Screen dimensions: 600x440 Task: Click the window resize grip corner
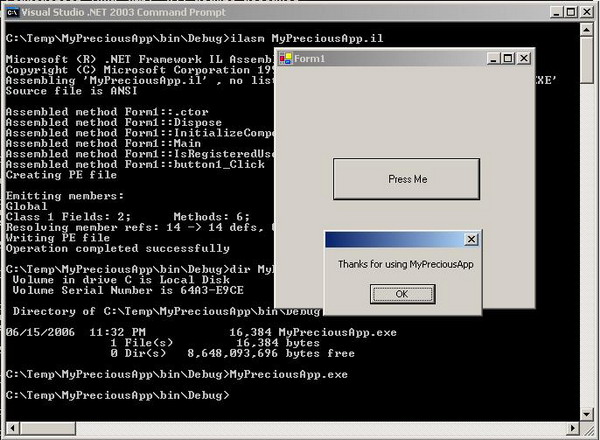pyautogui.click(x=588, y=430)
